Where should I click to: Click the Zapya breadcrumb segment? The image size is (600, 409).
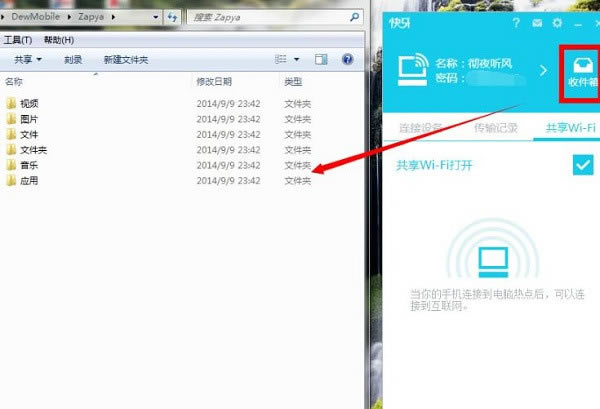point(91,17)
